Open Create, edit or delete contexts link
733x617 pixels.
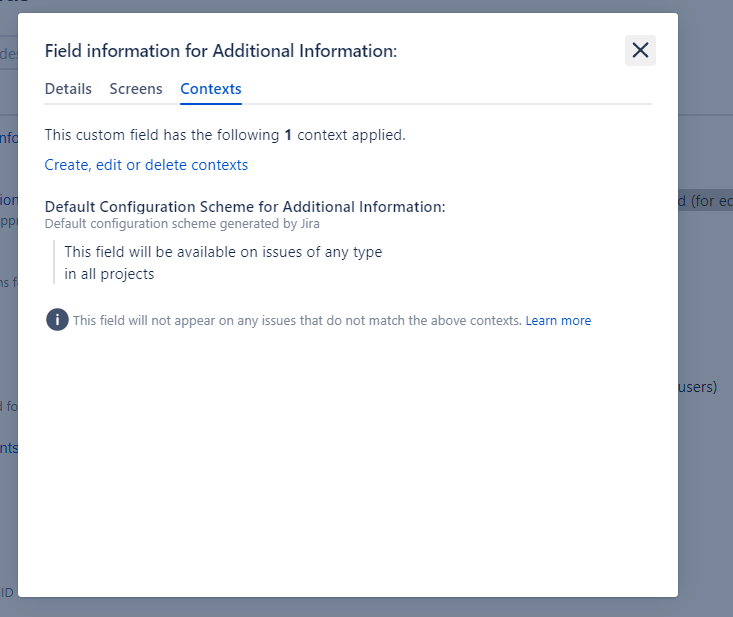pos(146,165)
